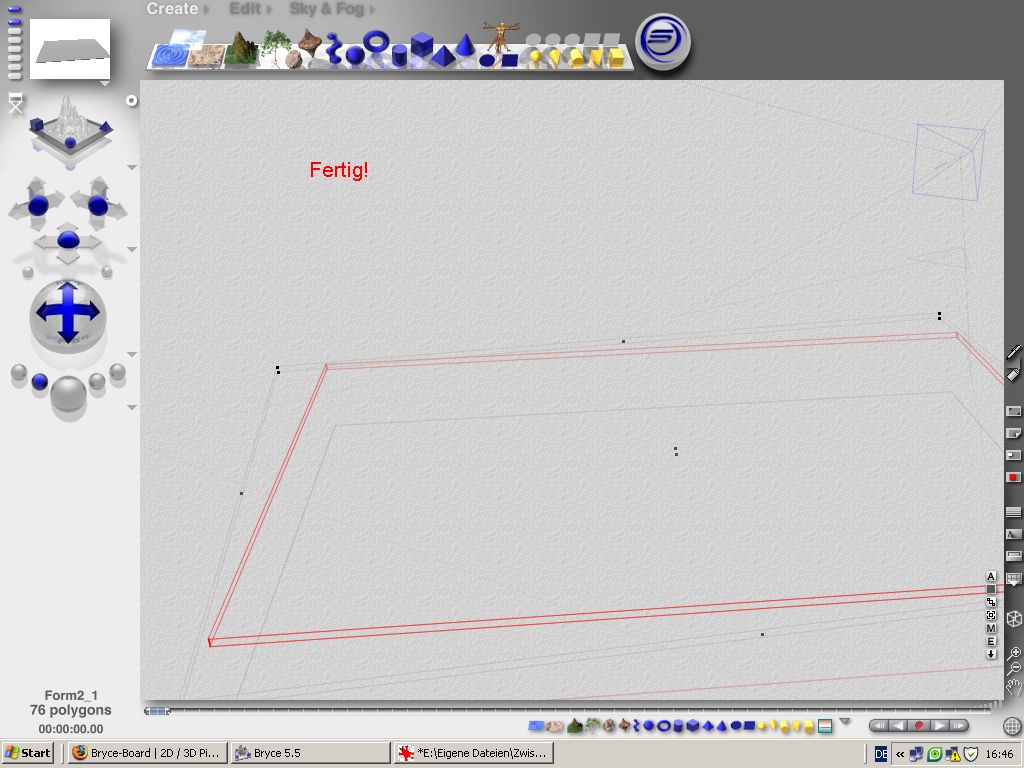The height and width of the screenshot is (768, 1024).
Task: Create a yellow radial light
Action: [535, 57]
